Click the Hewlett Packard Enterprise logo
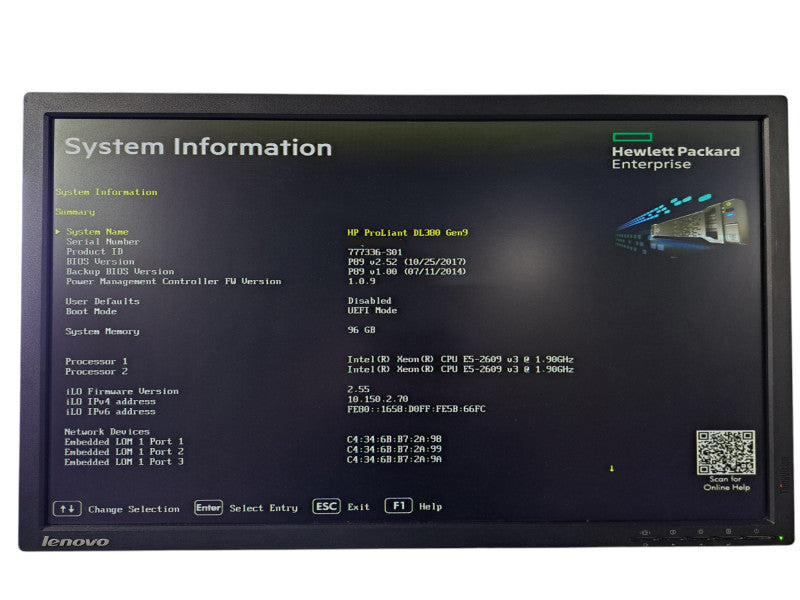 [676, 152]
